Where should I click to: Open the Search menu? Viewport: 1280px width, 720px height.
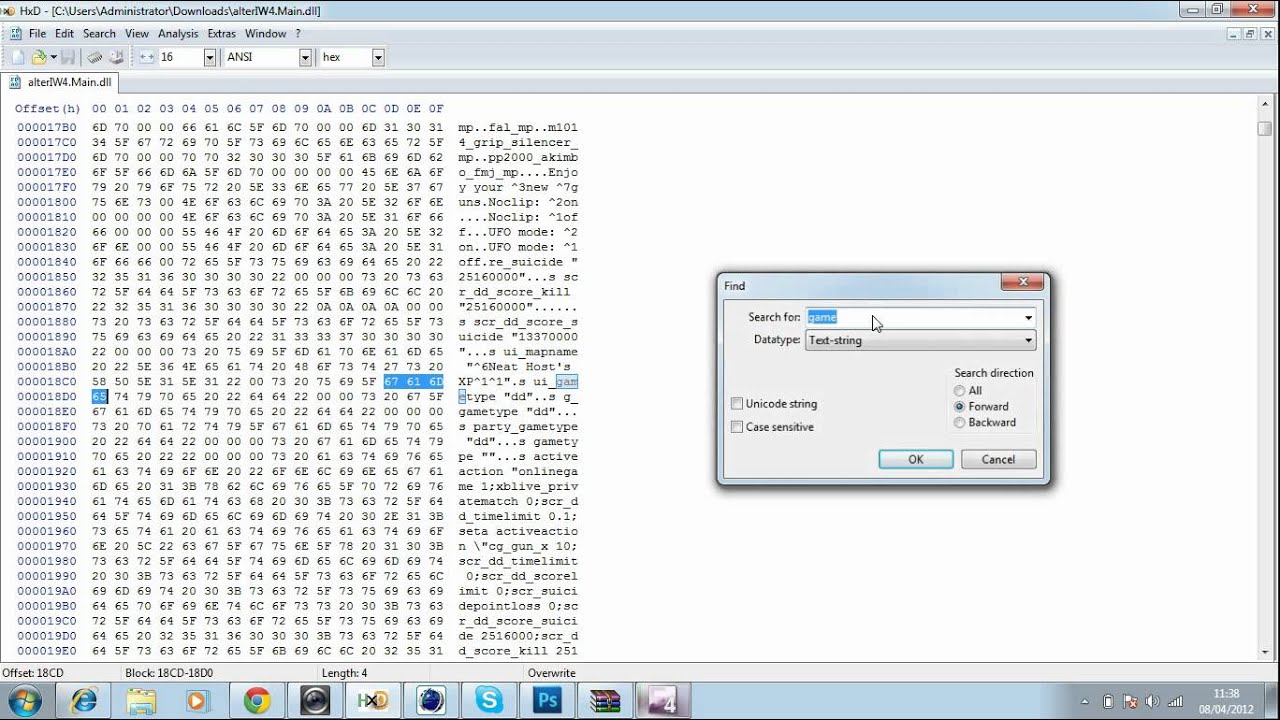point(99,33)
